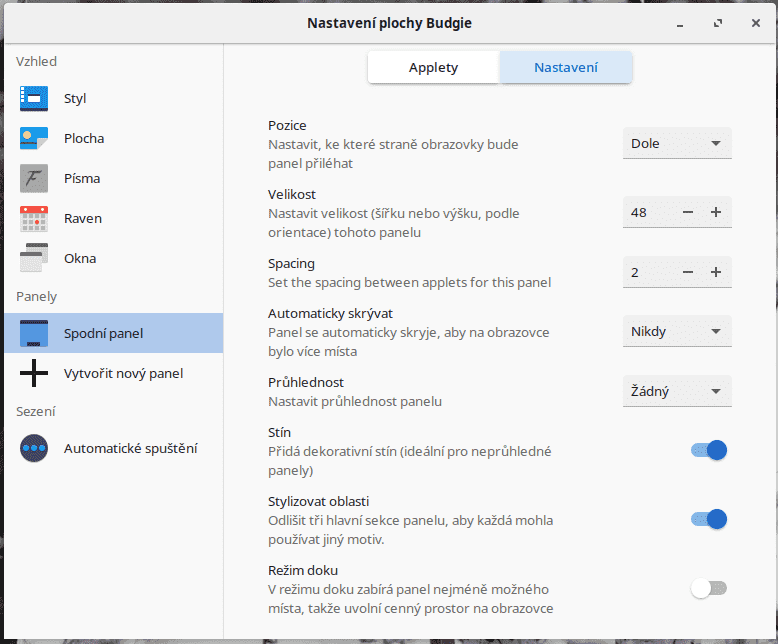Click the plus icon to create new panel
Screen dimensions: 778x644
tap(34, 373)
